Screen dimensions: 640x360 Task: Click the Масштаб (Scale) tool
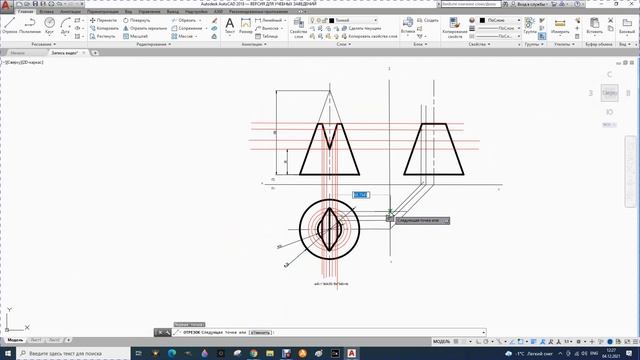pyautogui.click(x=136, y=36)
